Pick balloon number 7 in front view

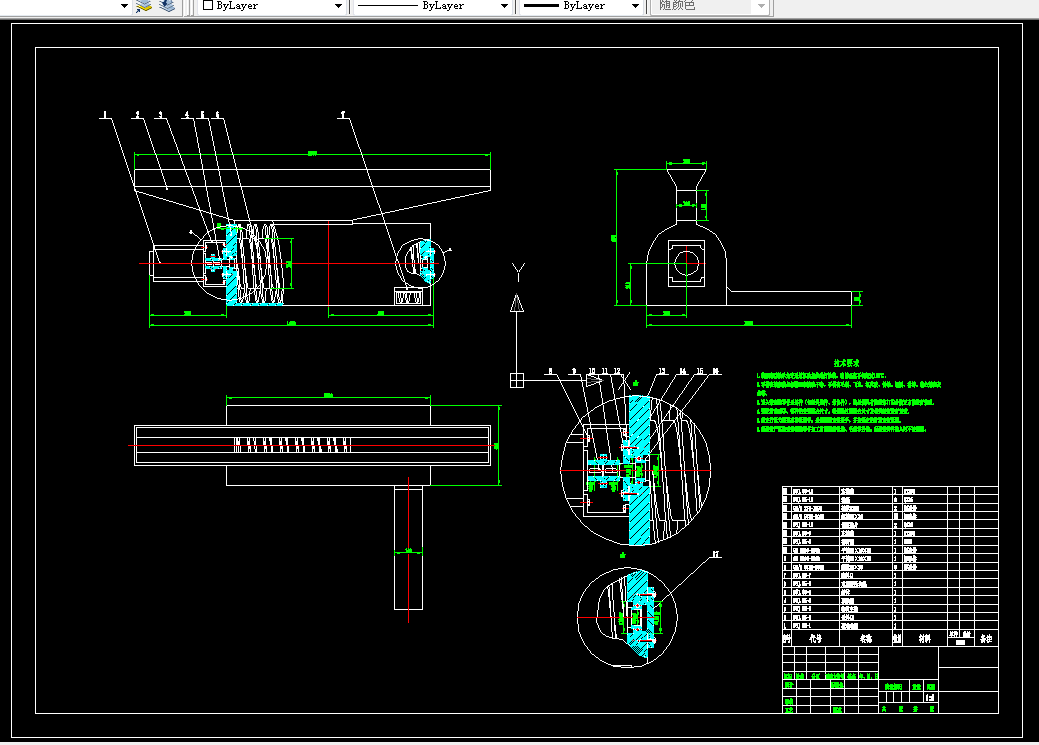343,115
